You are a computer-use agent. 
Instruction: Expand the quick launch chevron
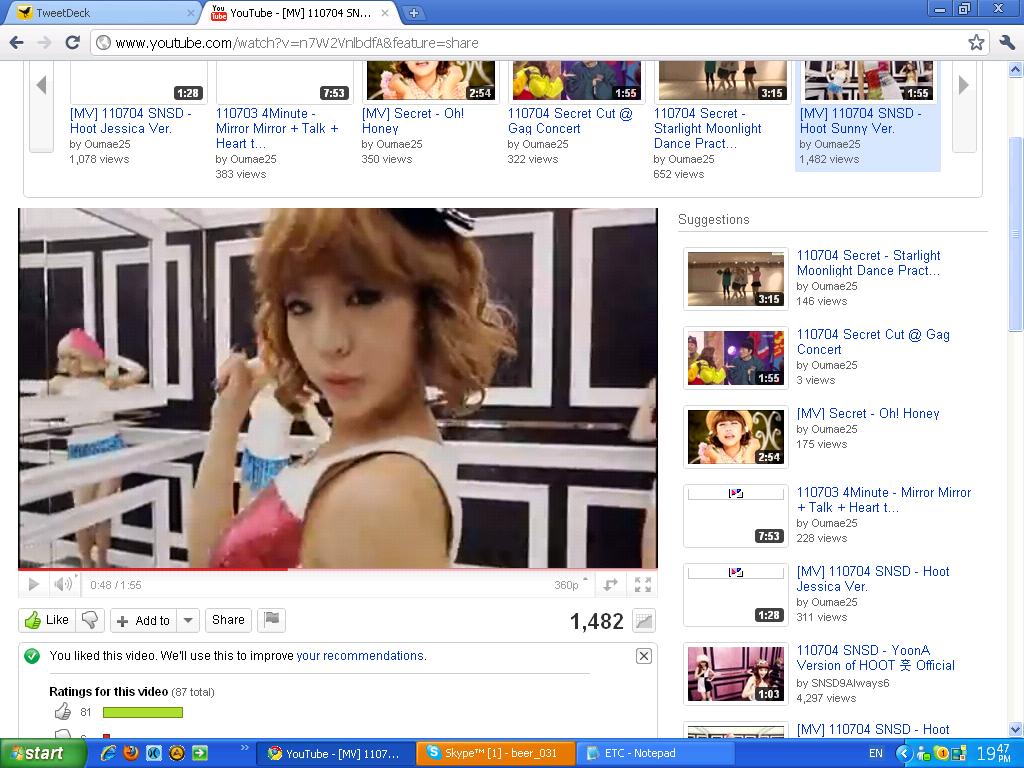tap(245, 748)
